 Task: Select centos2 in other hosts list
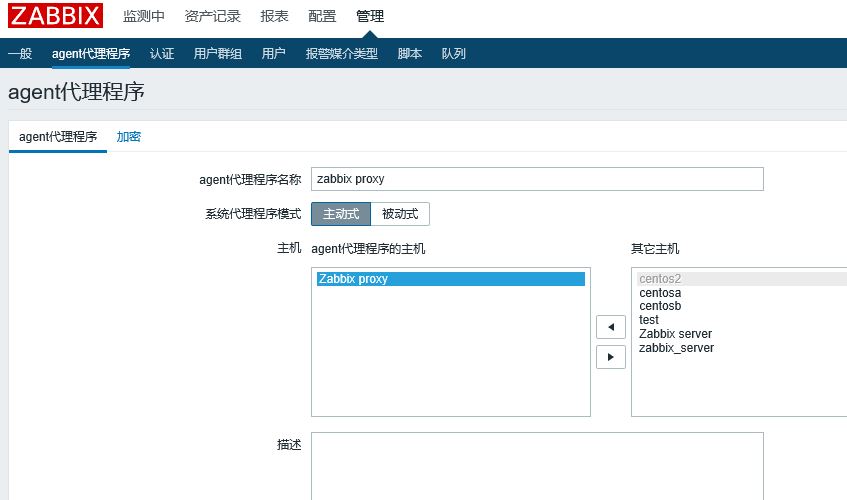(742, 279)
